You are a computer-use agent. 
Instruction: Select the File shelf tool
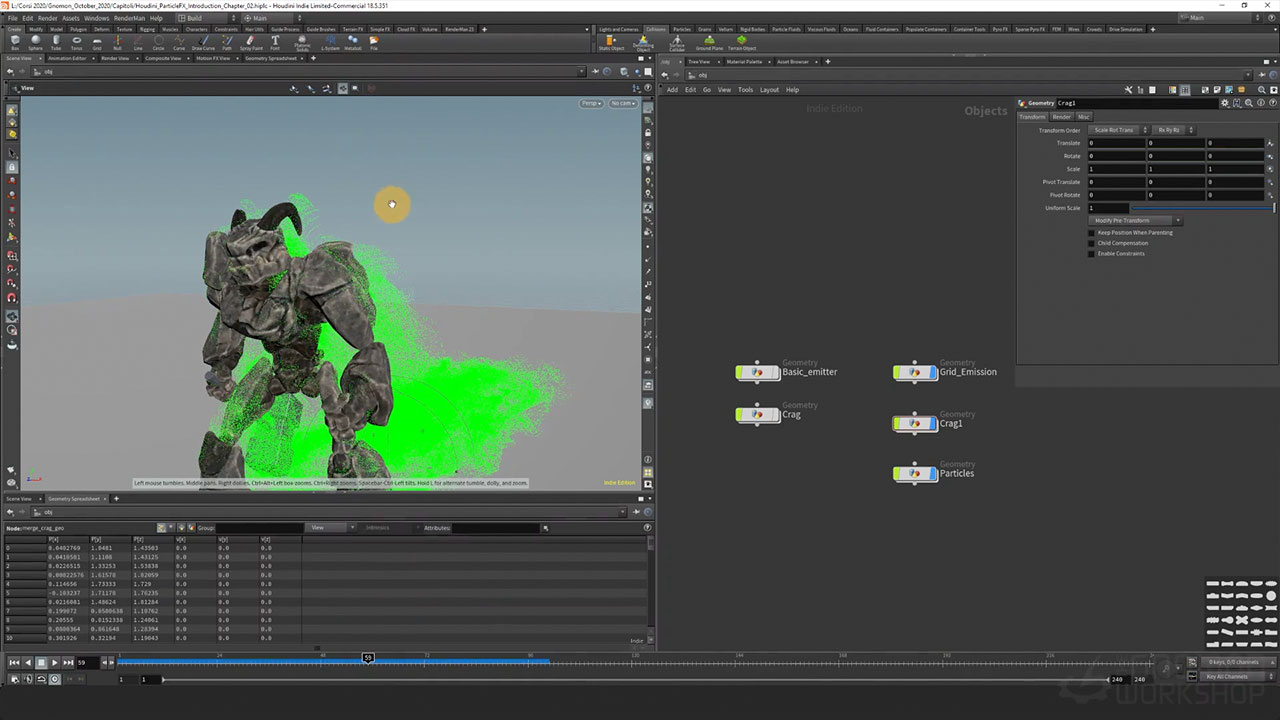point(374,42)
